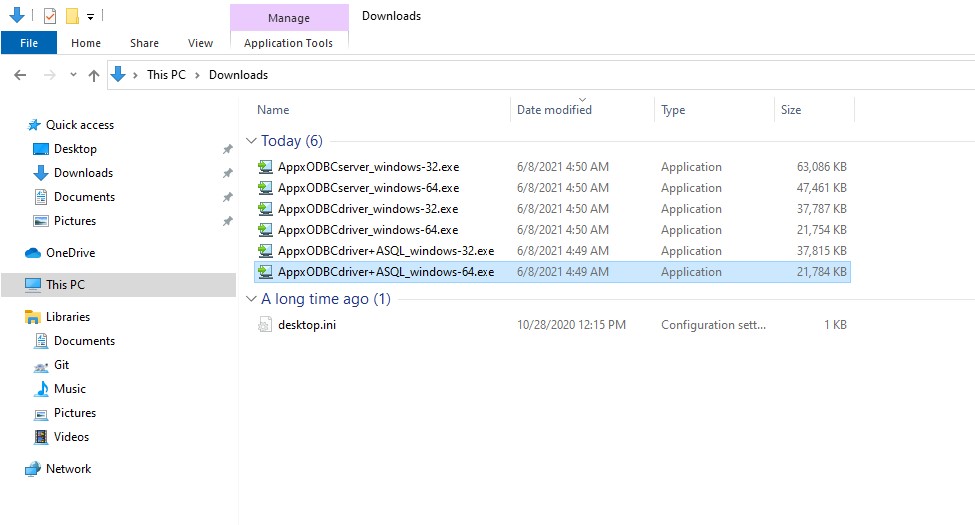Open Desktop in Quick access
This screenshot has height=525, width=975.
75,149
